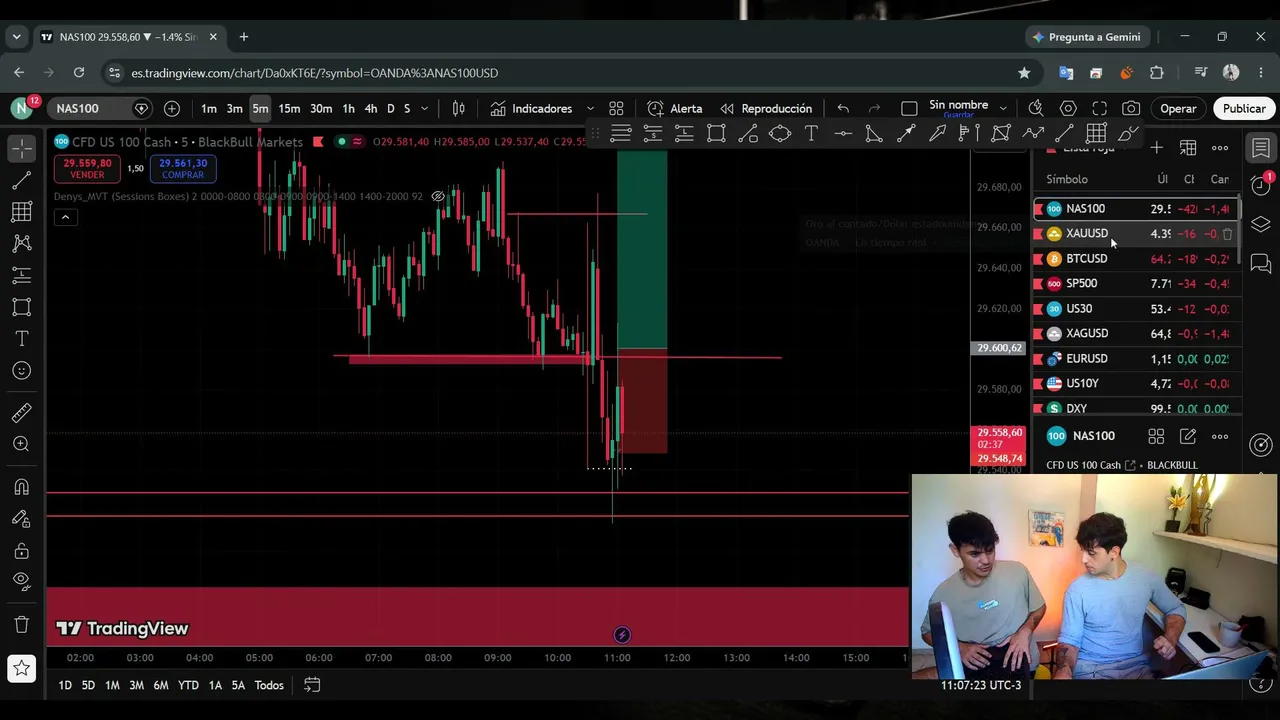
Task: Open the emoji and icons tool
Action: (21, 371)
